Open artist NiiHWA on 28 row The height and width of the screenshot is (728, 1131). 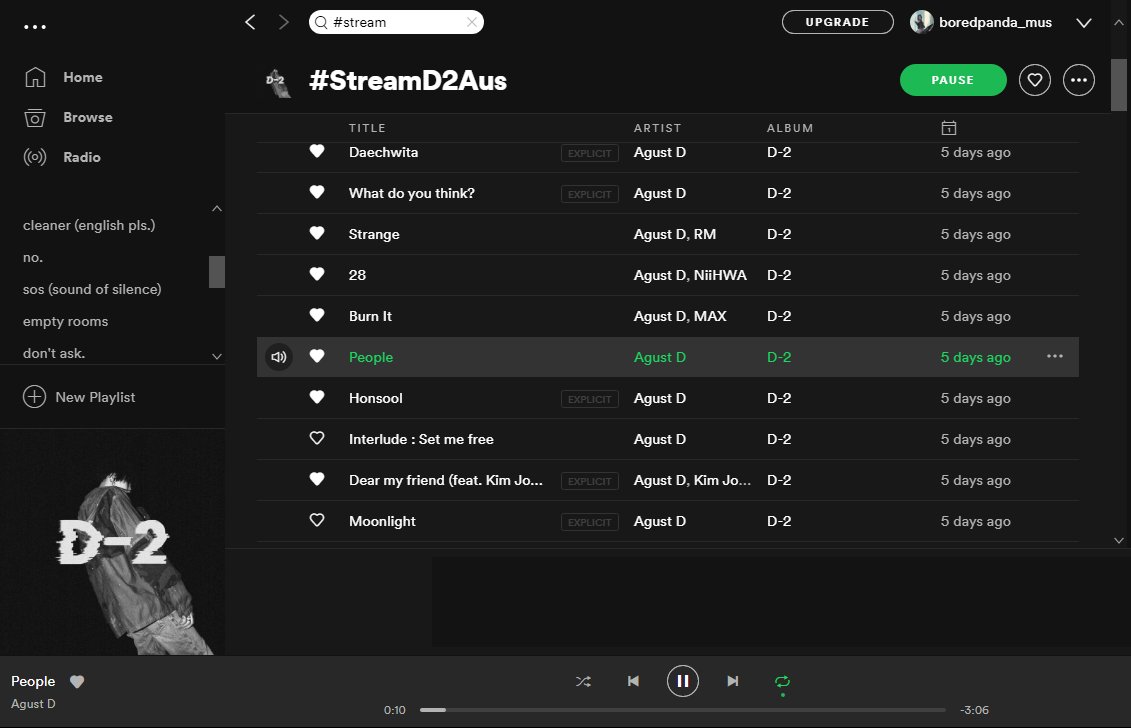coord(720,276)
